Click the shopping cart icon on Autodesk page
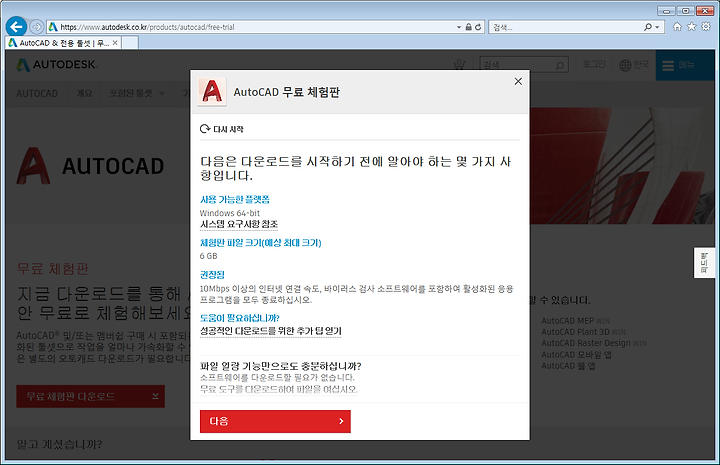 pyautogui.click(x=459, y=65)
